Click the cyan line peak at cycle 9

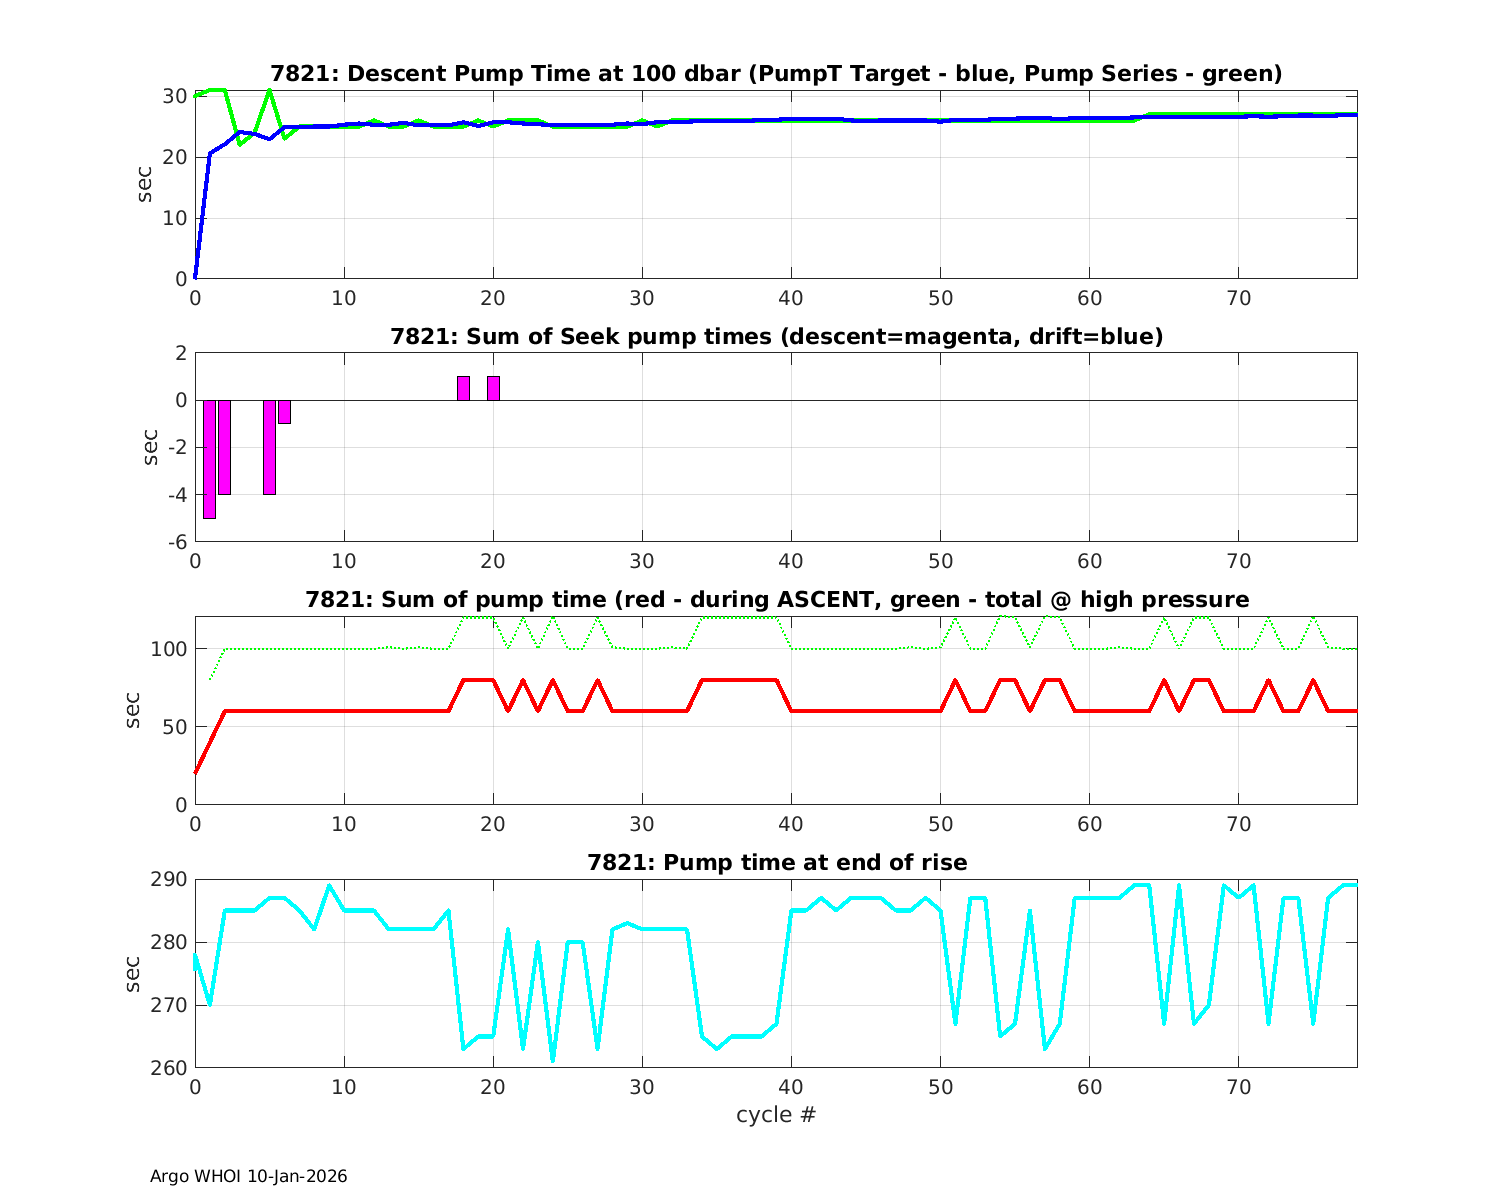pyautogui.click(x=329, y=886)
